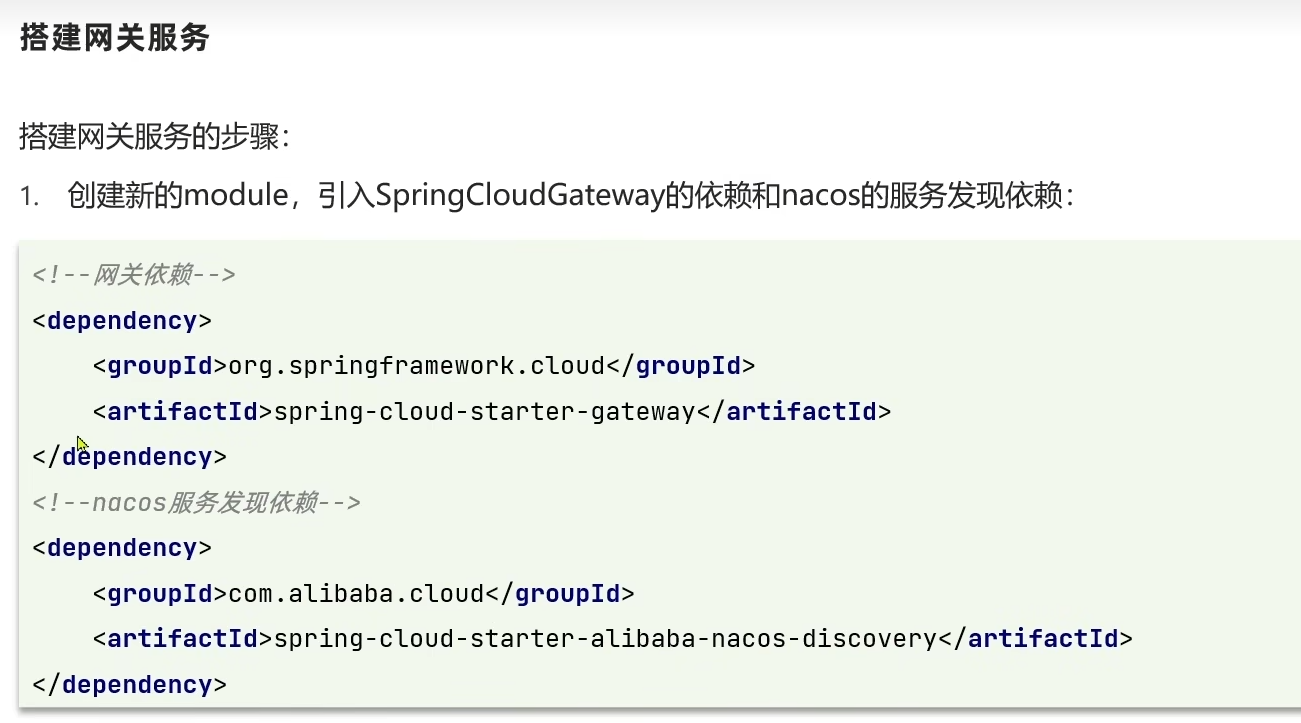Click the first closing </dependency> tag near cursor
This screenshot has width=1301, height=723.
pyautogui.click(x=130, y=457)
